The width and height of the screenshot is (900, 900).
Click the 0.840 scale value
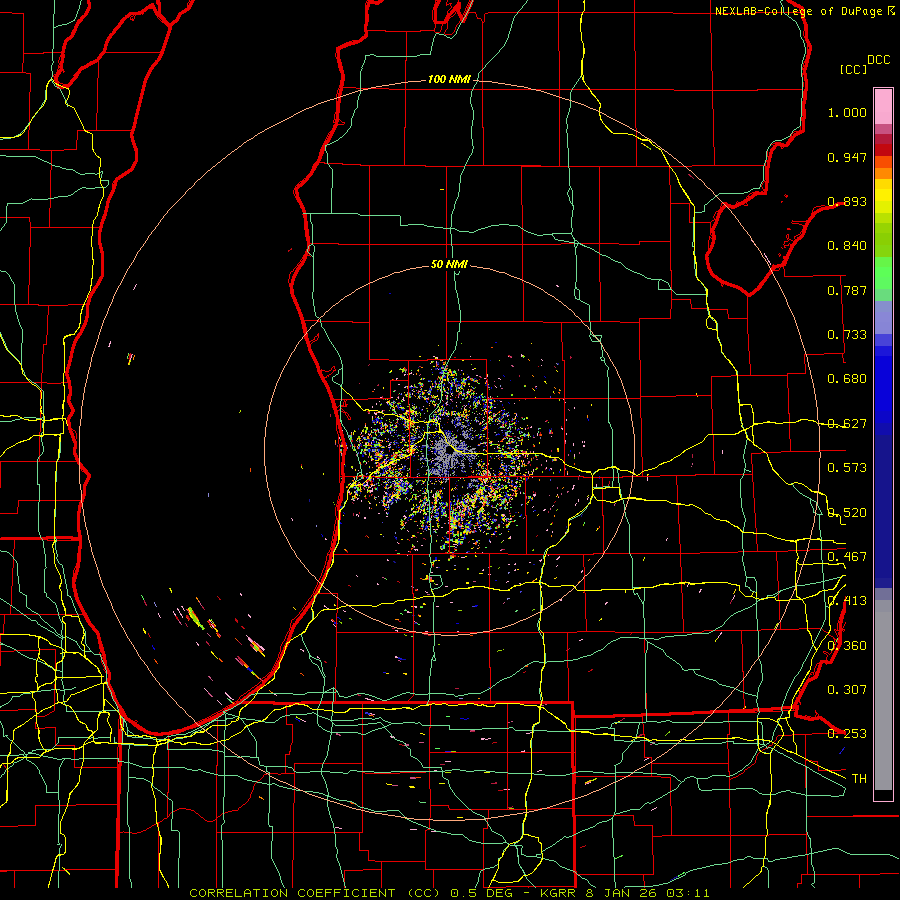pyautogui.click(x=847, y=246)
